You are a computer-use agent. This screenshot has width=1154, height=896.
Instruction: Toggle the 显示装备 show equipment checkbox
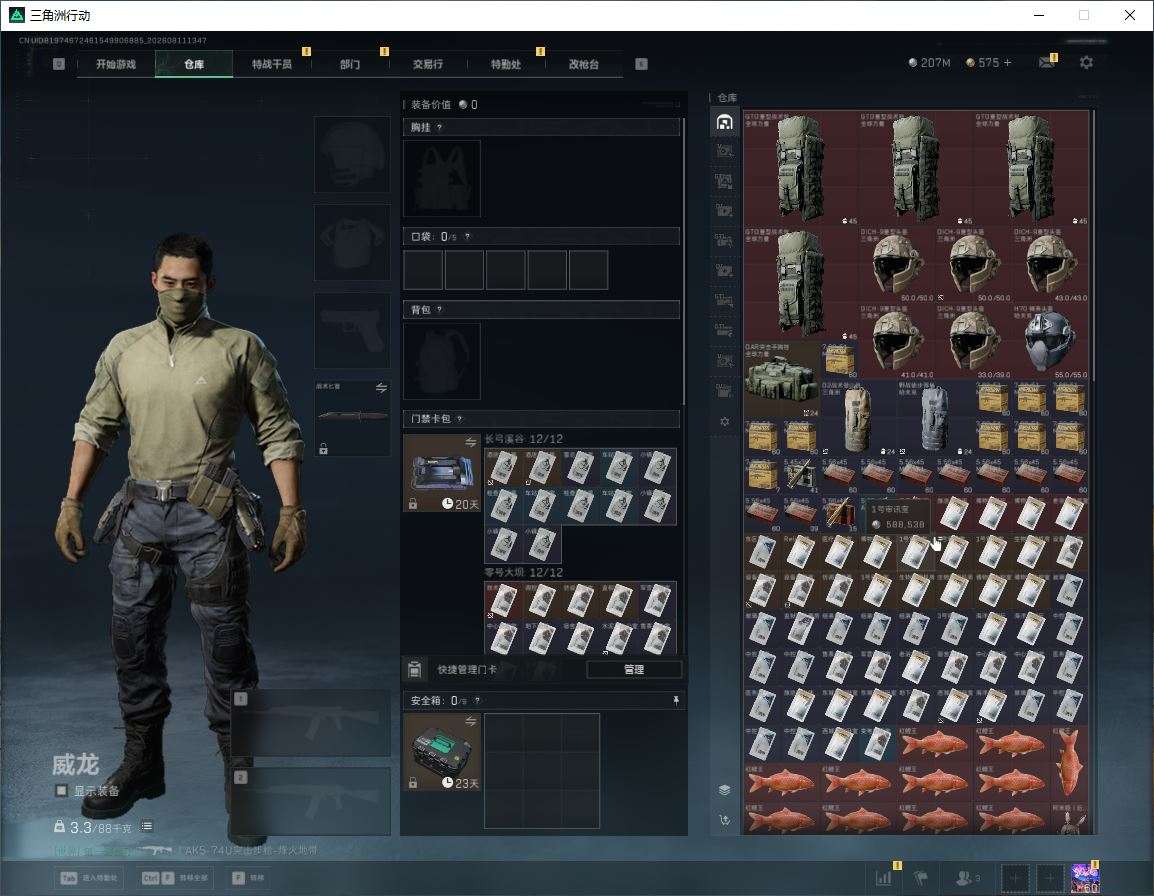pos(62,791)
